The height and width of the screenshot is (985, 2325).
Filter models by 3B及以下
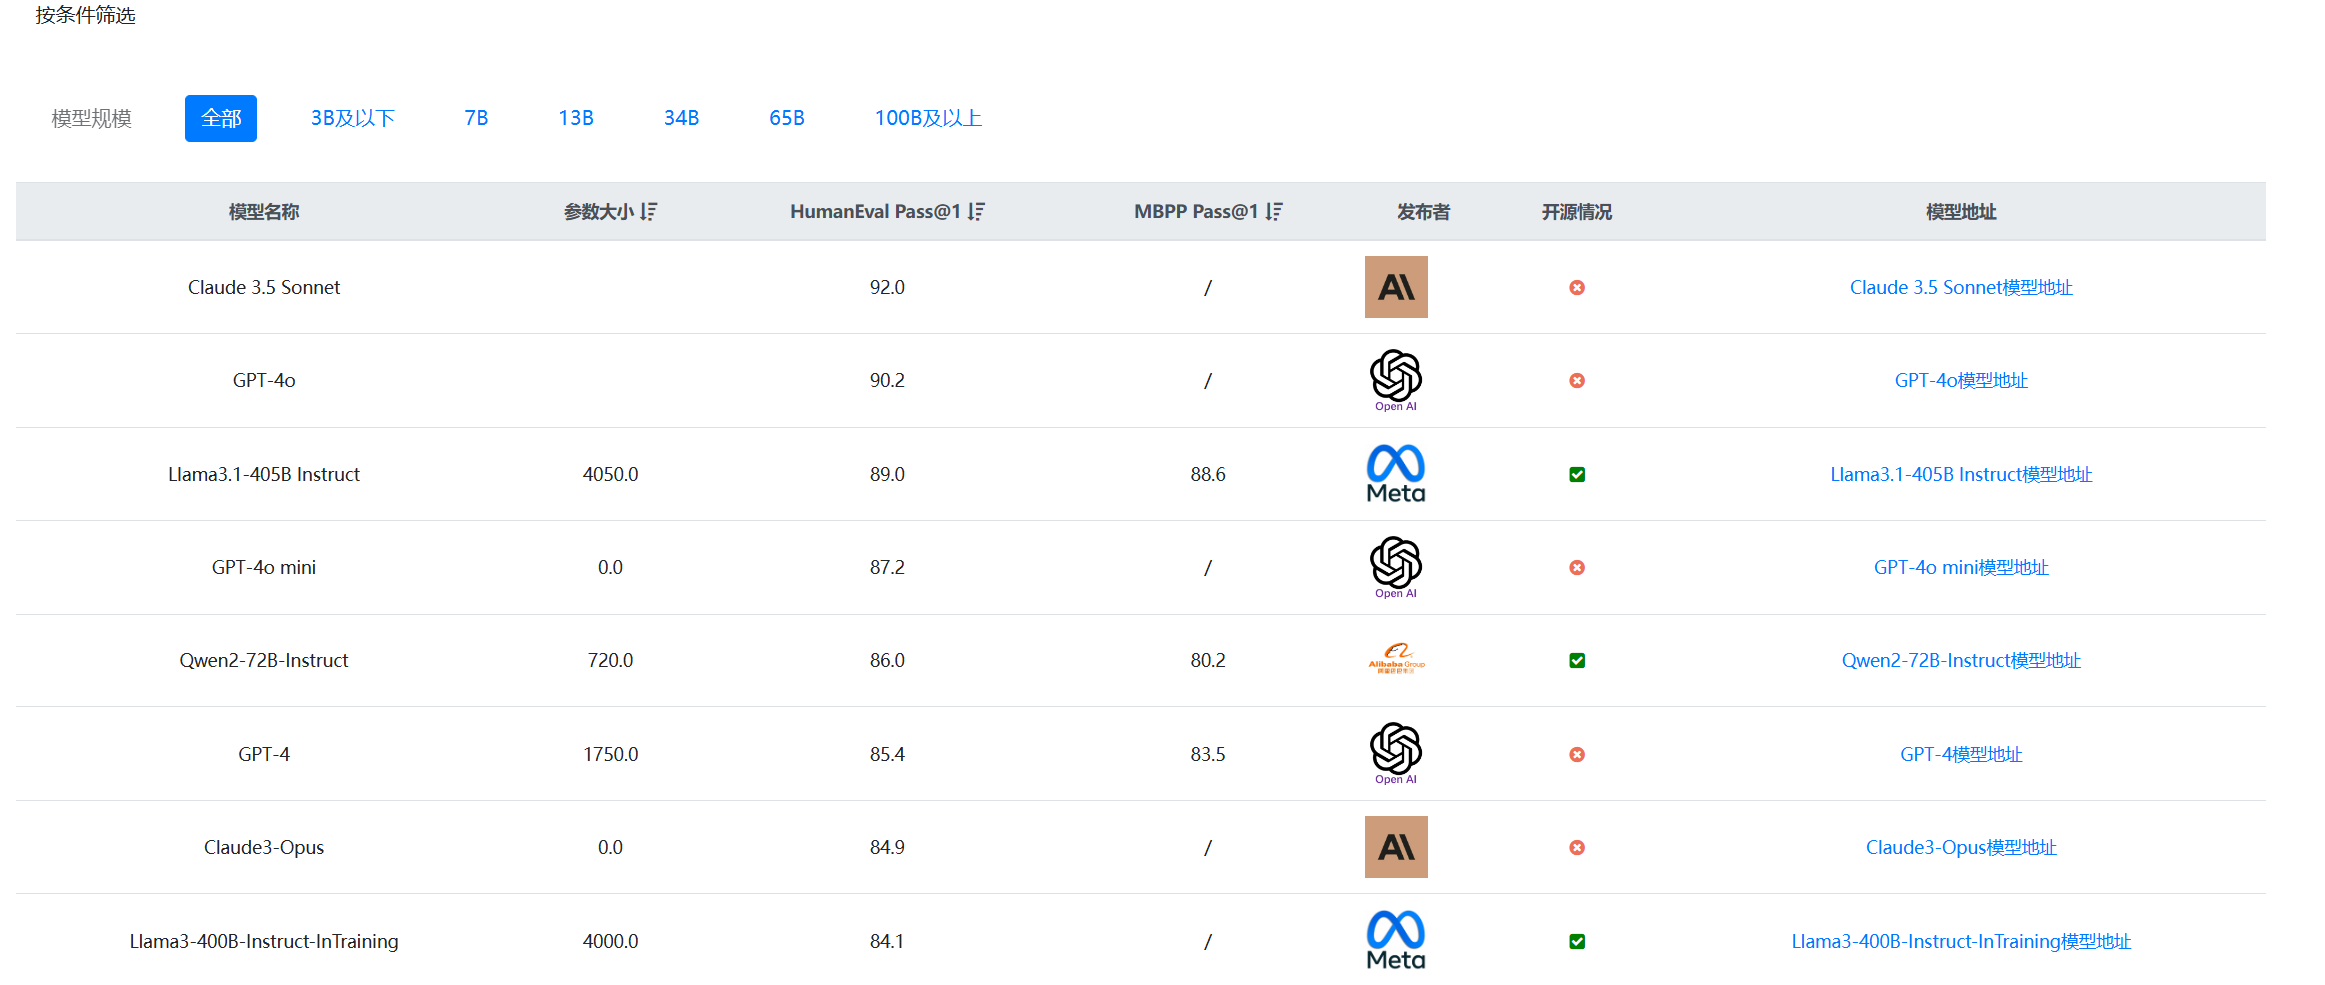(x=353, y=118)
